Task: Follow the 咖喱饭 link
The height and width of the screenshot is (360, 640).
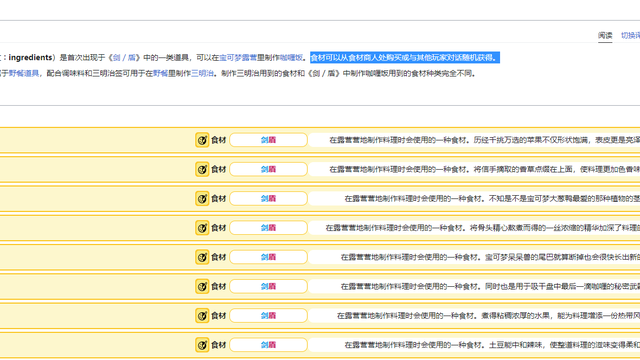Action: (x=291, y=58)
